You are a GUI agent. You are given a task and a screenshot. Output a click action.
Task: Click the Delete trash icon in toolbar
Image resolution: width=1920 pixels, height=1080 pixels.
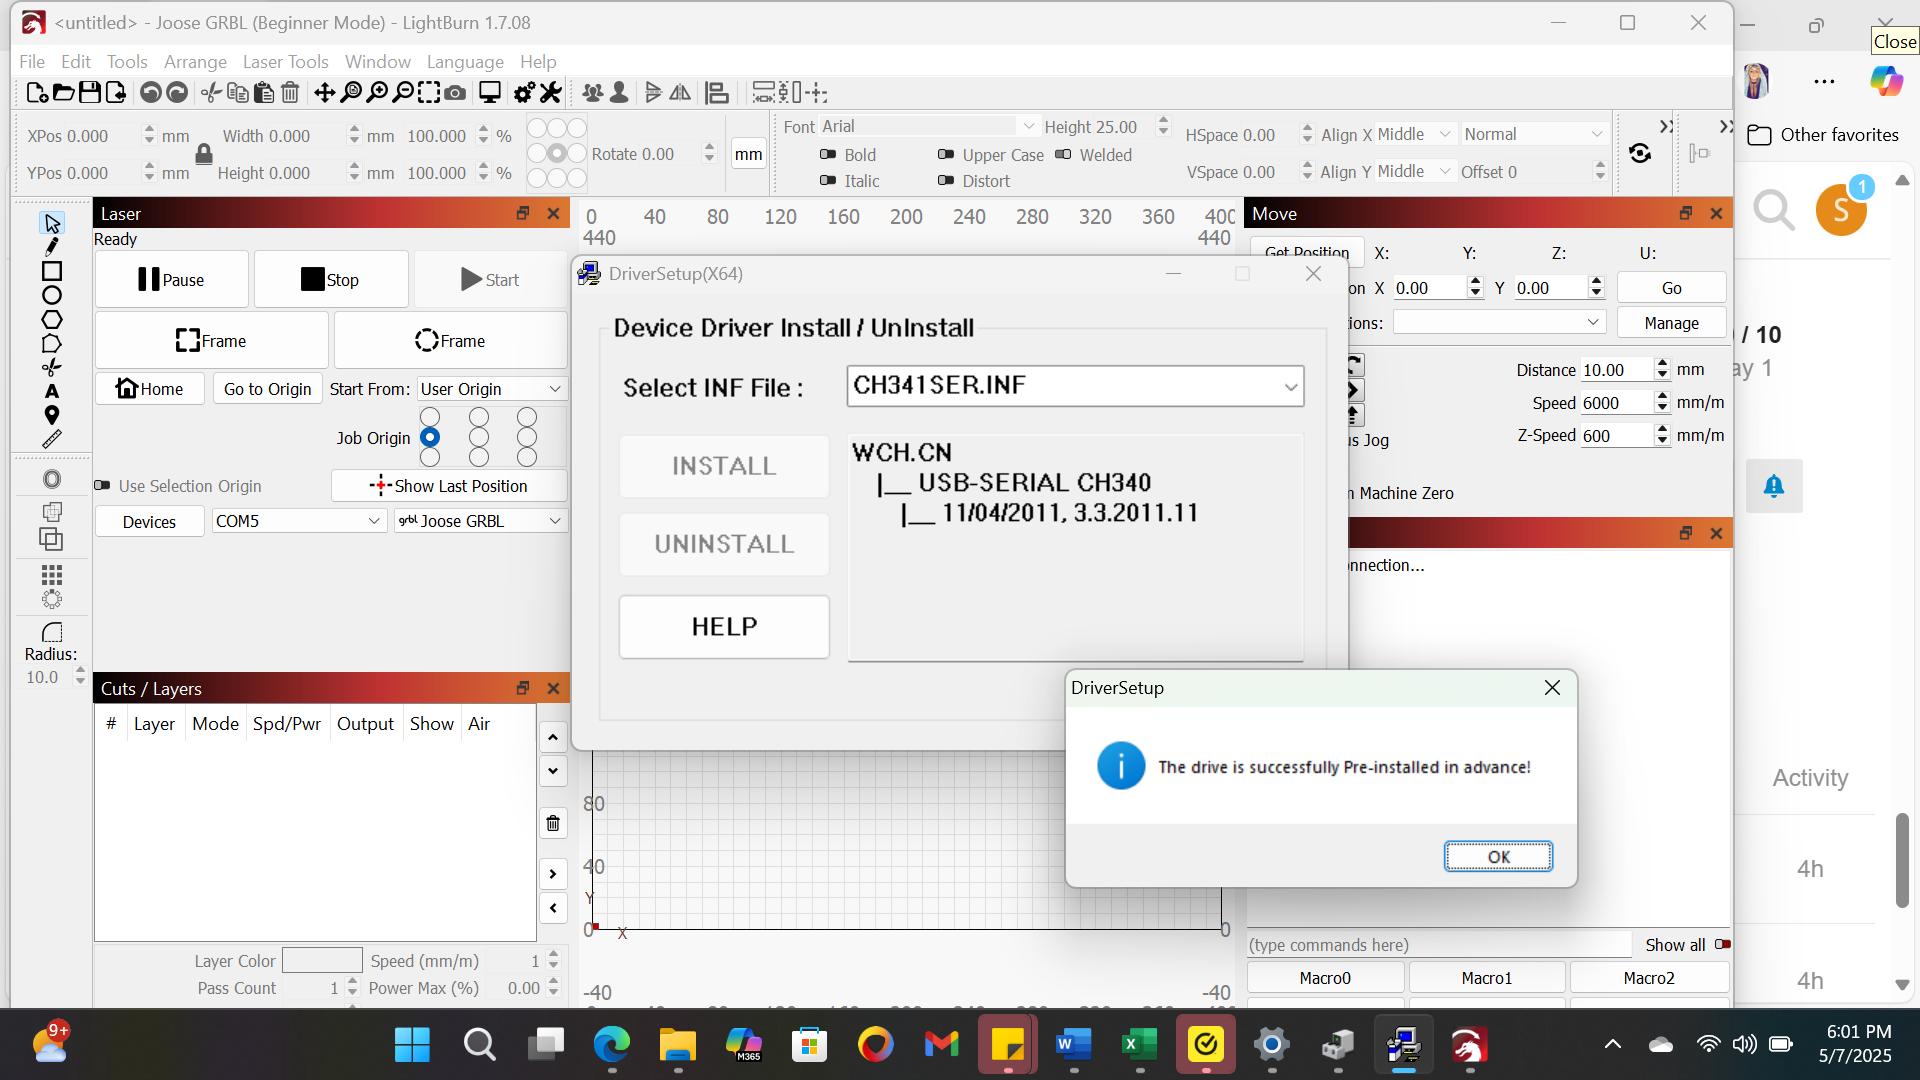pyautogui.click(x=290, y=93)
